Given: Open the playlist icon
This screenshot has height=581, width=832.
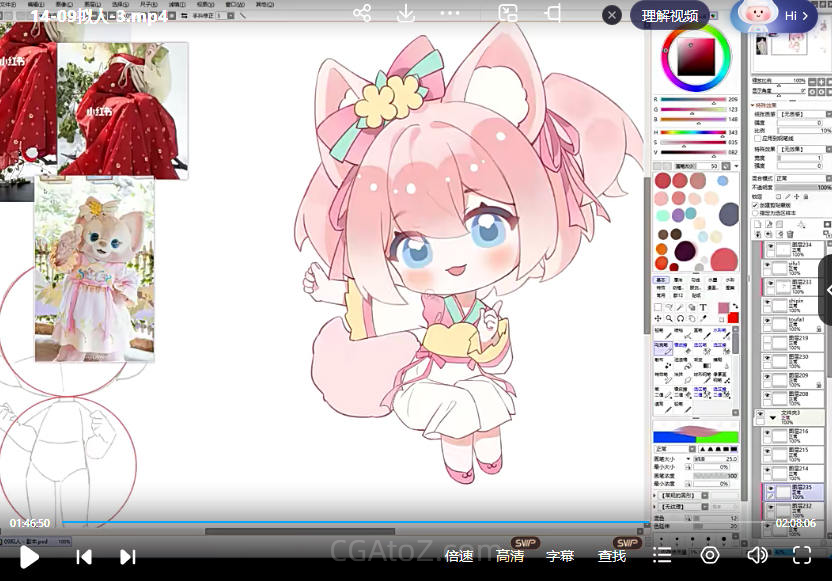Looking at the screenshot, I should pyautogui.click(x=662, y=555).
